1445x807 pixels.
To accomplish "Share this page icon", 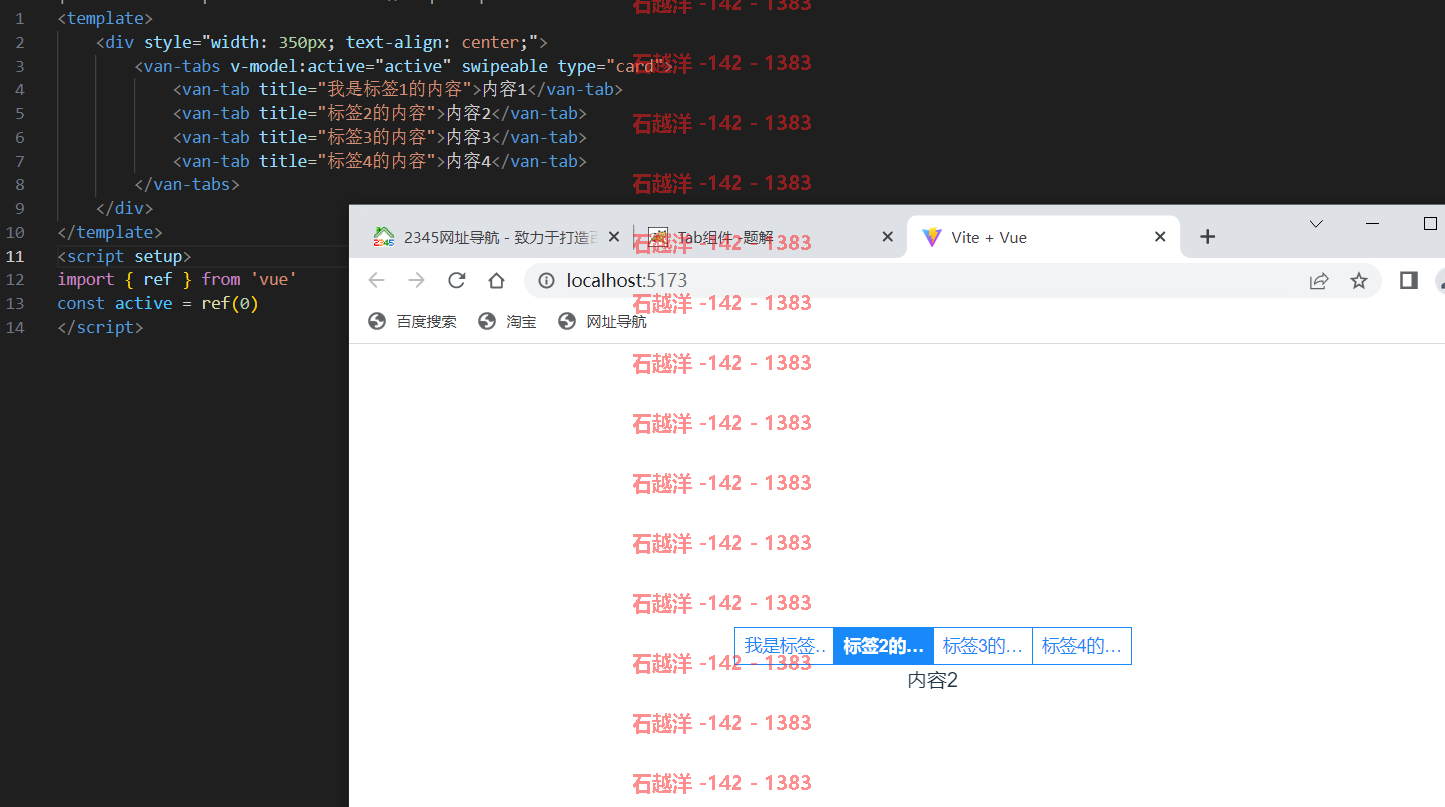I will click(x=1319, y=281).
